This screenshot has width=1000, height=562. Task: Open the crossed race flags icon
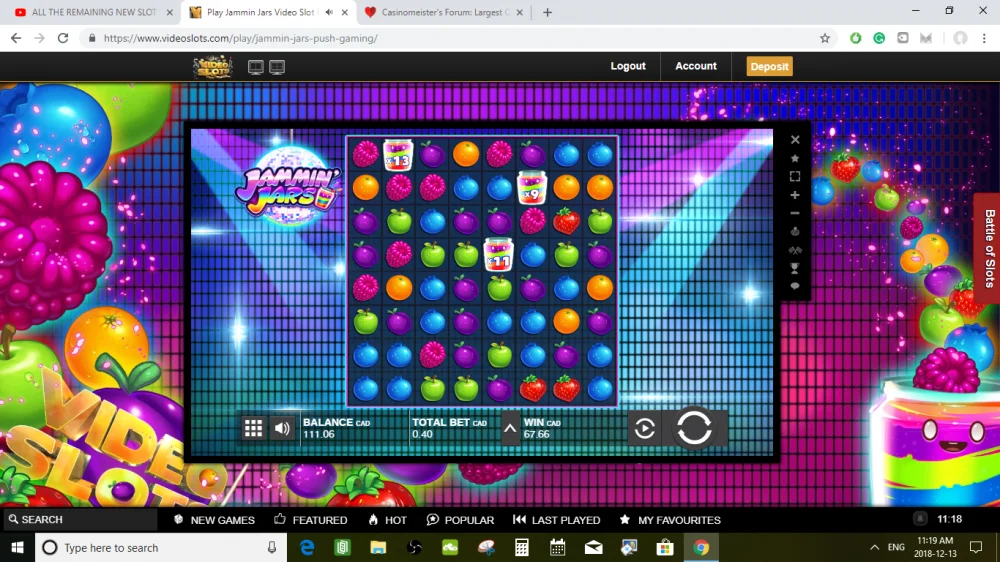(795, 250)
